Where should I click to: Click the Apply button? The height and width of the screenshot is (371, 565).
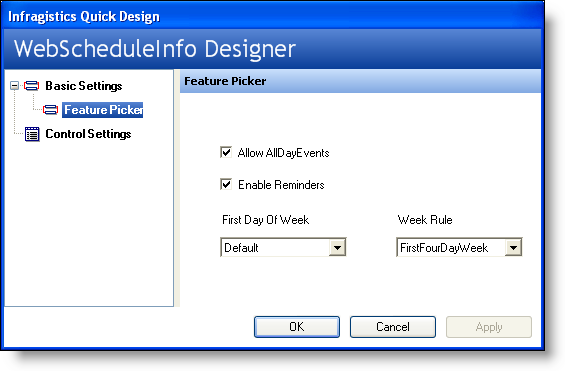tap(489, 327)
